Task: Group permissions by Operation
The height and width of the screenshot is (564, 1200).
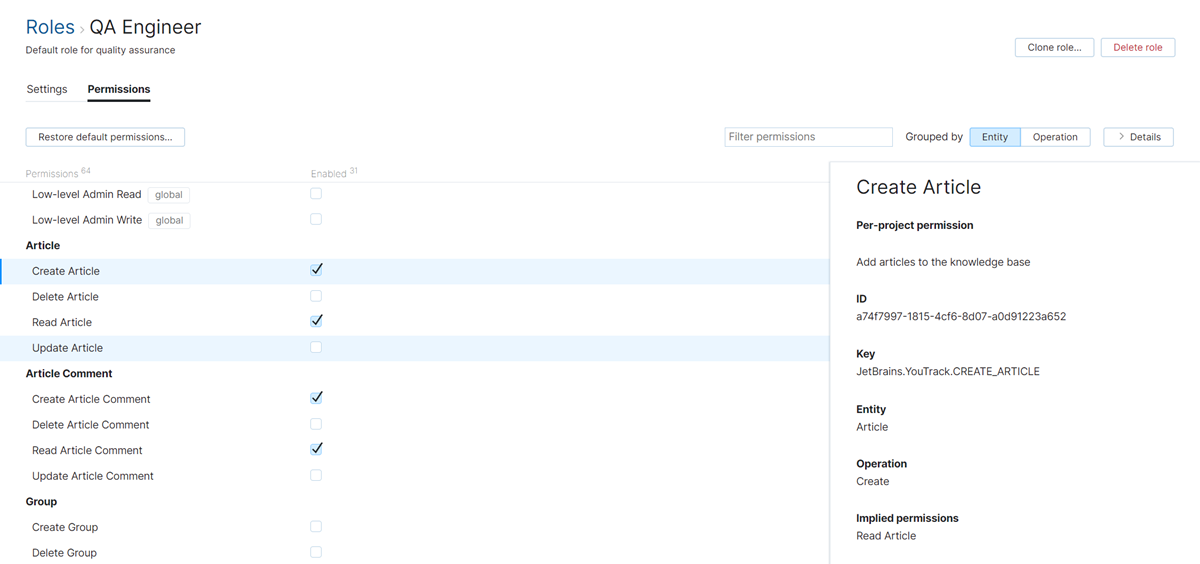Action: pyautogui.click(x=1055, y=137)
